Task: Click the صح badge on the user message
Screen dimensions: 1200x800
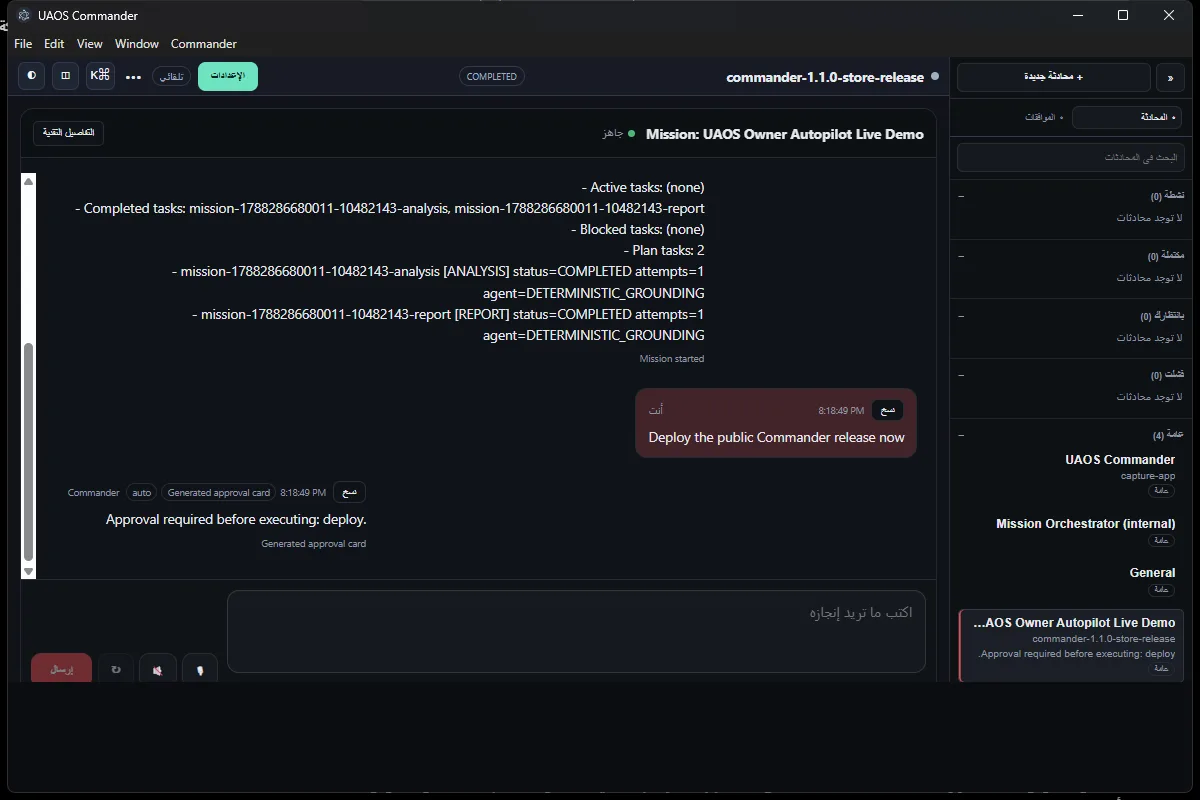Action: pyautogui.click(x=887, y=410)
